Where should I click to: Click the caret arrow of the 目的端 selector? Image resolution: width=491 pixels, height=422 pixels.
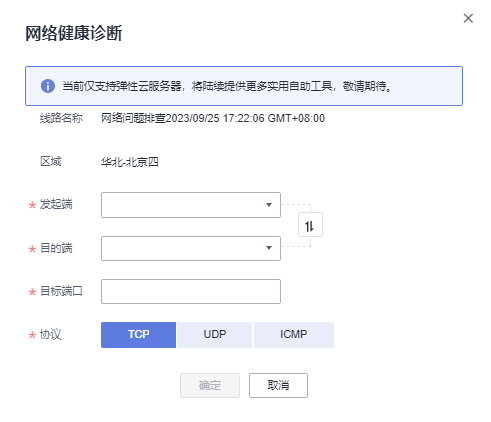tap(269, 248)
